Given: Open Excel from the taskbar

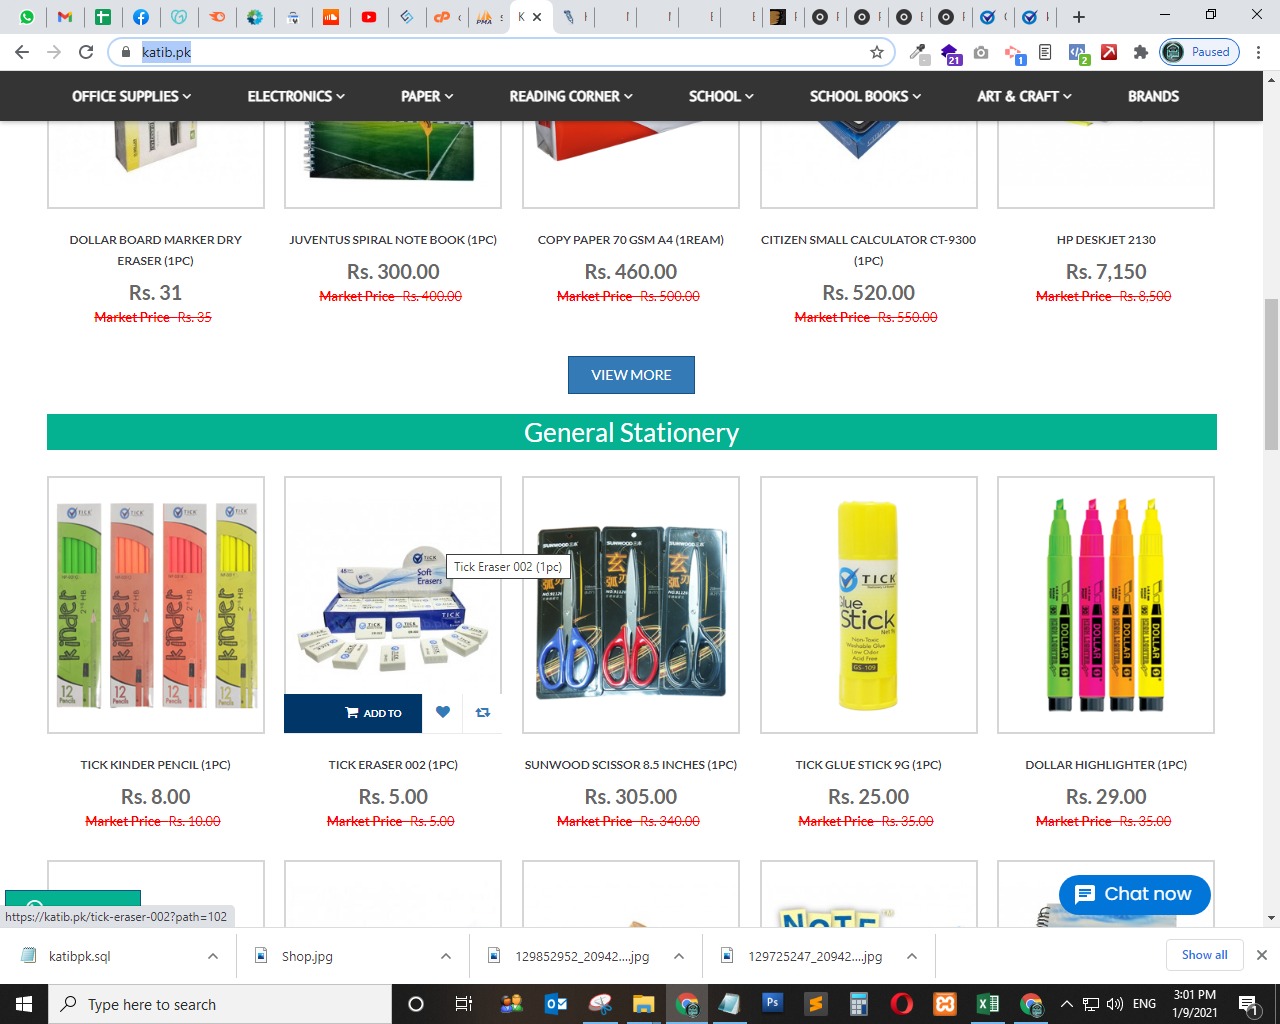Looking at the screenshot, I should (x=988, y=1004).
